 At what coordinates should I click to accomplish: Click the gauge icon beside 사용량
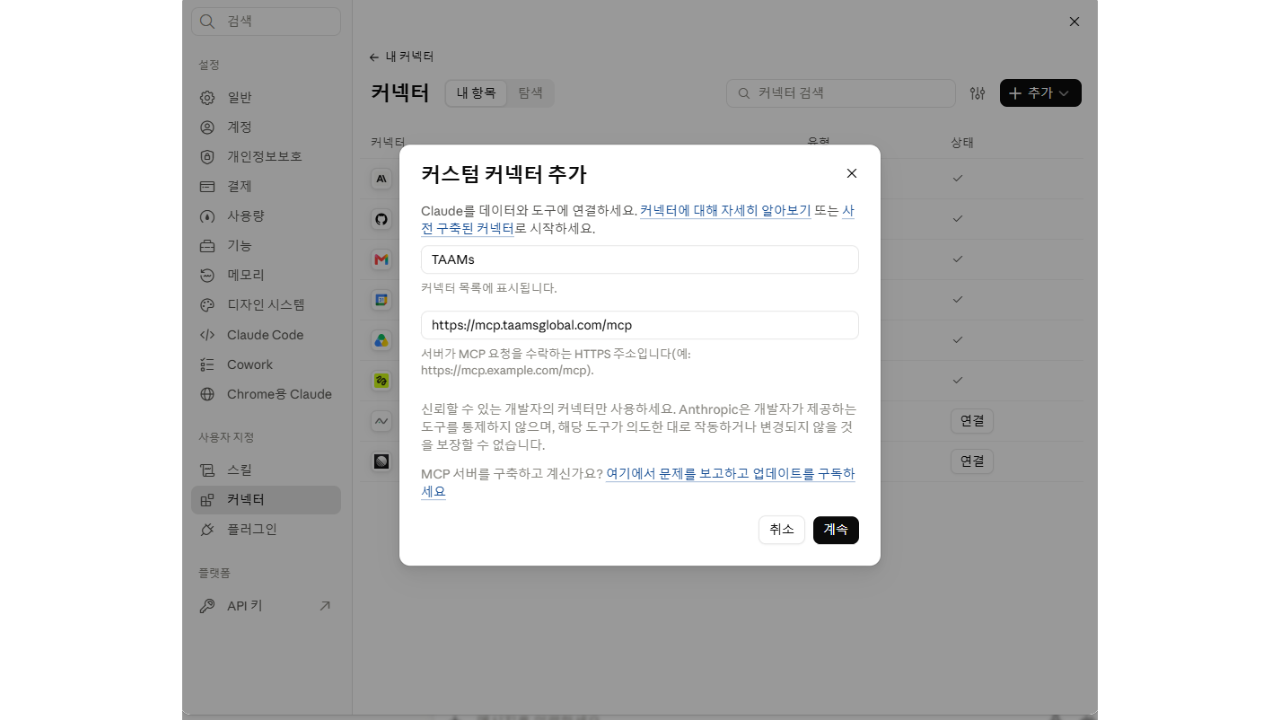(x=207, y=216)
